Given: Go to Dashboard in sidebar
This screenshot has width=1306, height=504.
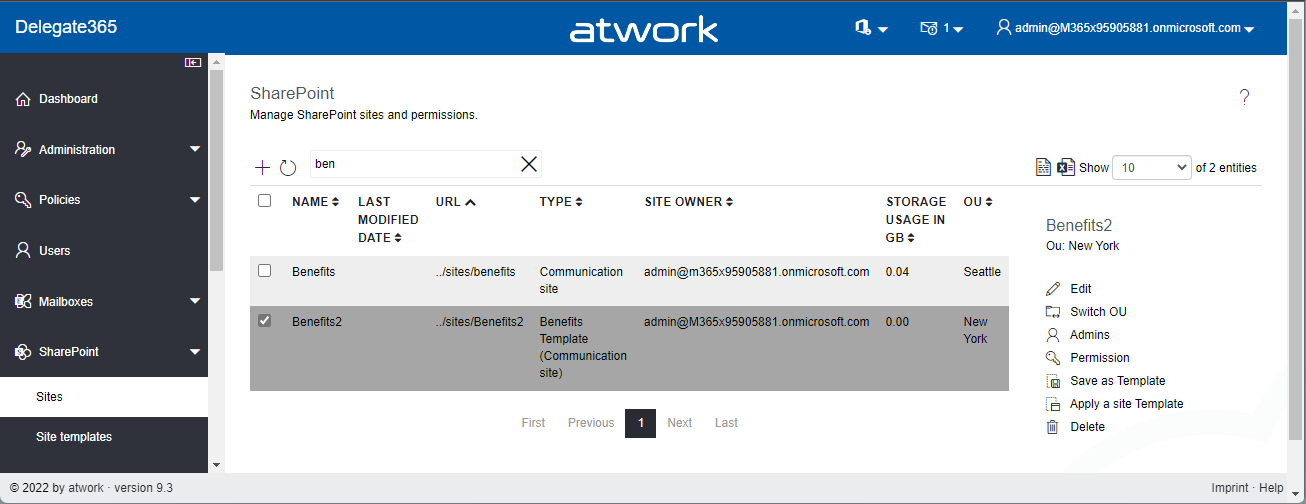Looking at the screenshot, I should click(68, 99).
